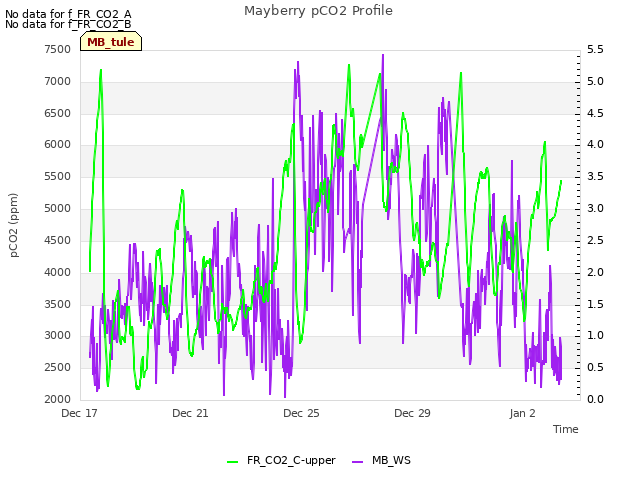The width and height of the screenshot is (640, 480).
Task: Click the Dec 17 date tick
Action: click(79, 413)
